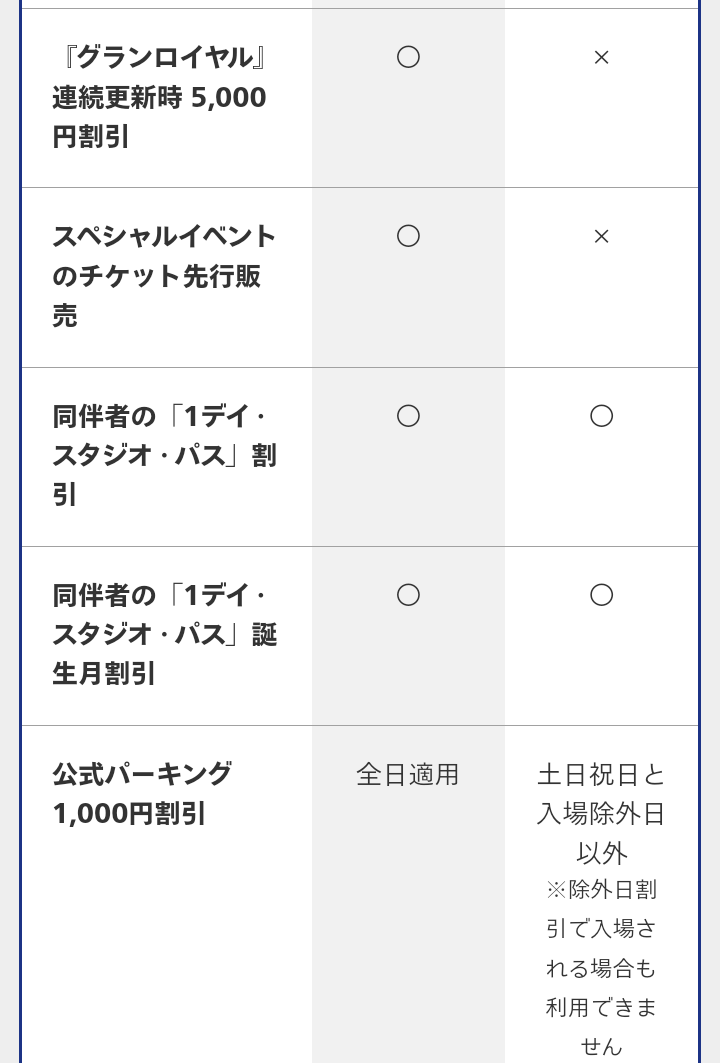This screenshot has width=720, height=1063.
Task: Click the circle mark in the Gran Royal renewal discount row
Action: (408, 57)
